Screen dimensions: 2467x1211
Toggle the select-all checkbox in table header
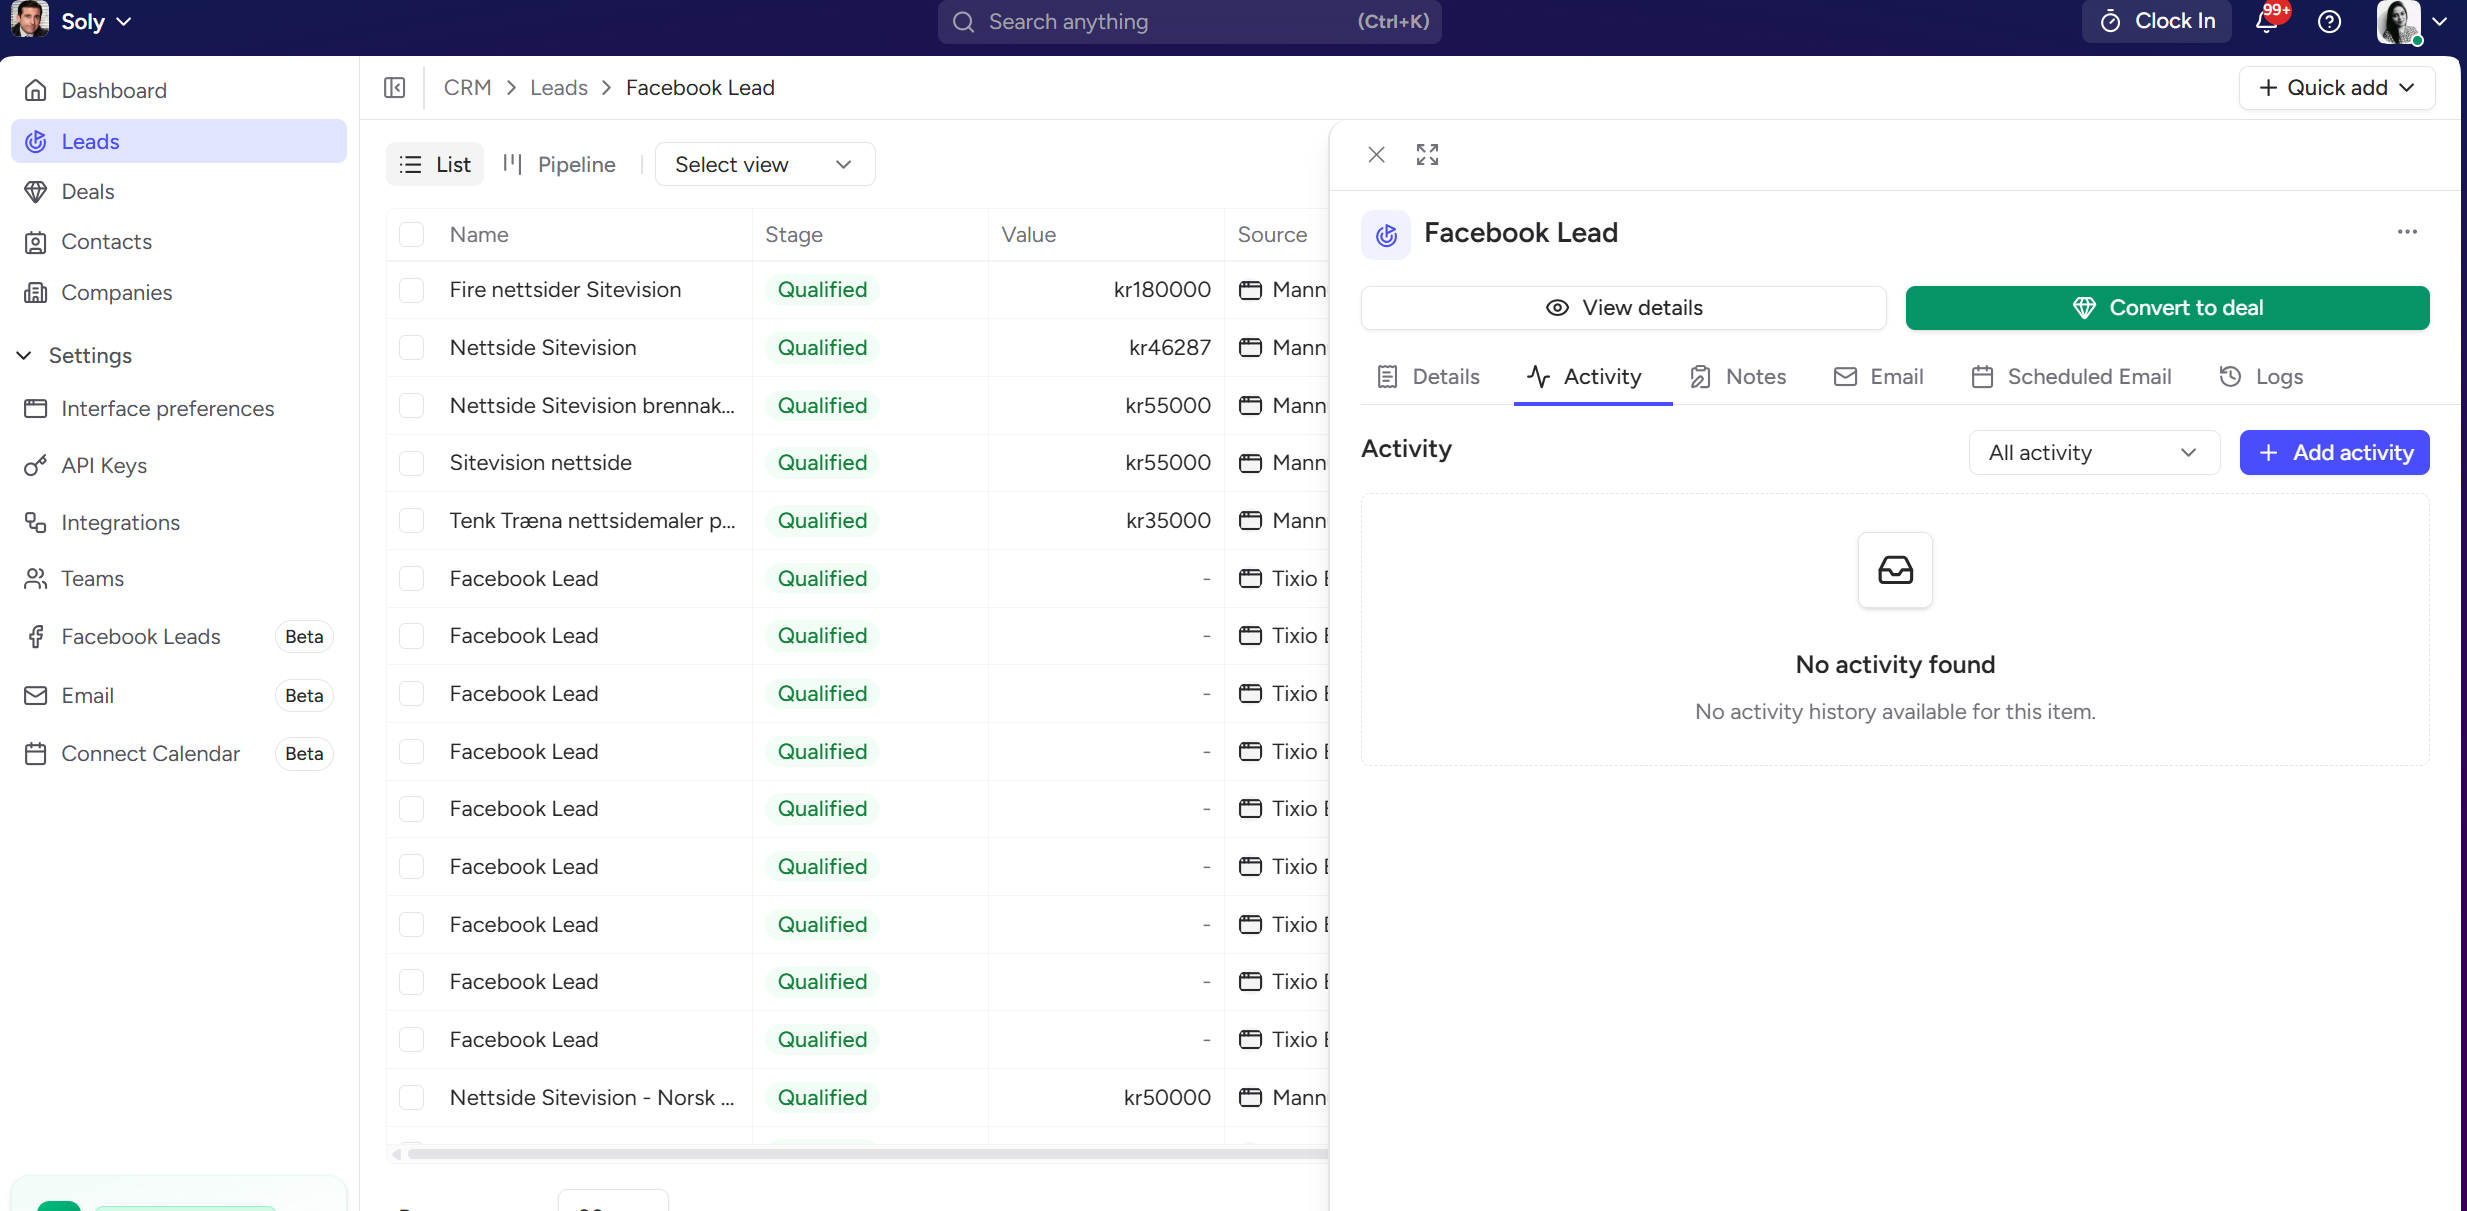point(411,235)
